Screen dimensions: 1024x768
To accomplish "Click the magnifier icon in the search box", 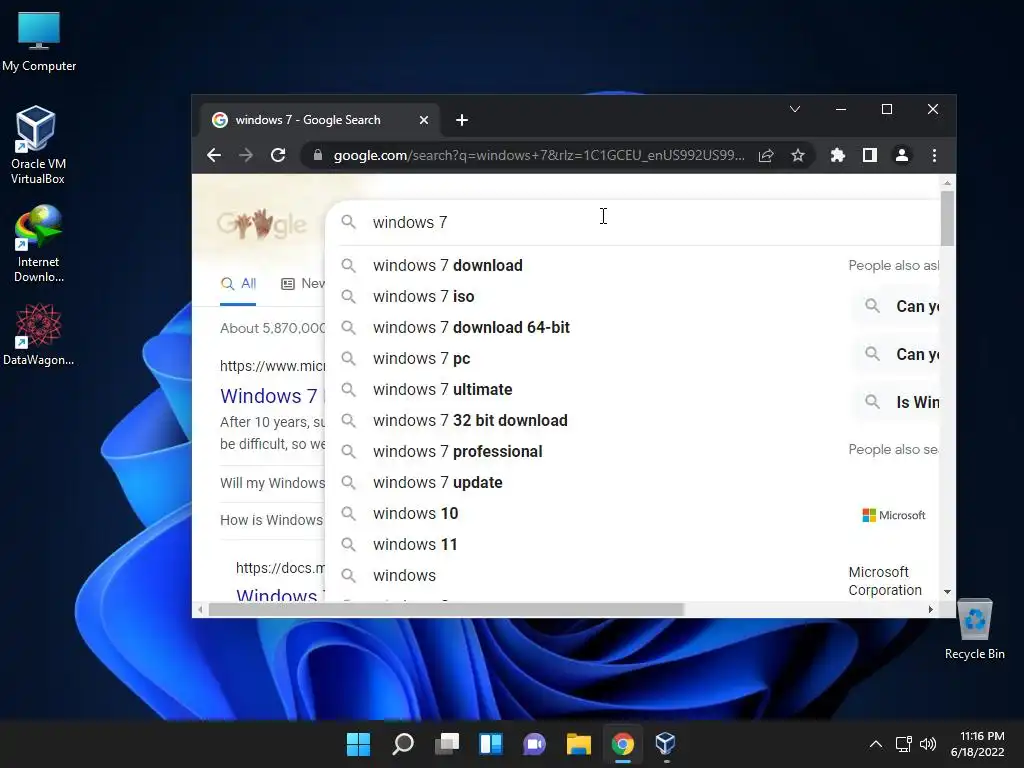I will tap(349, 223).
